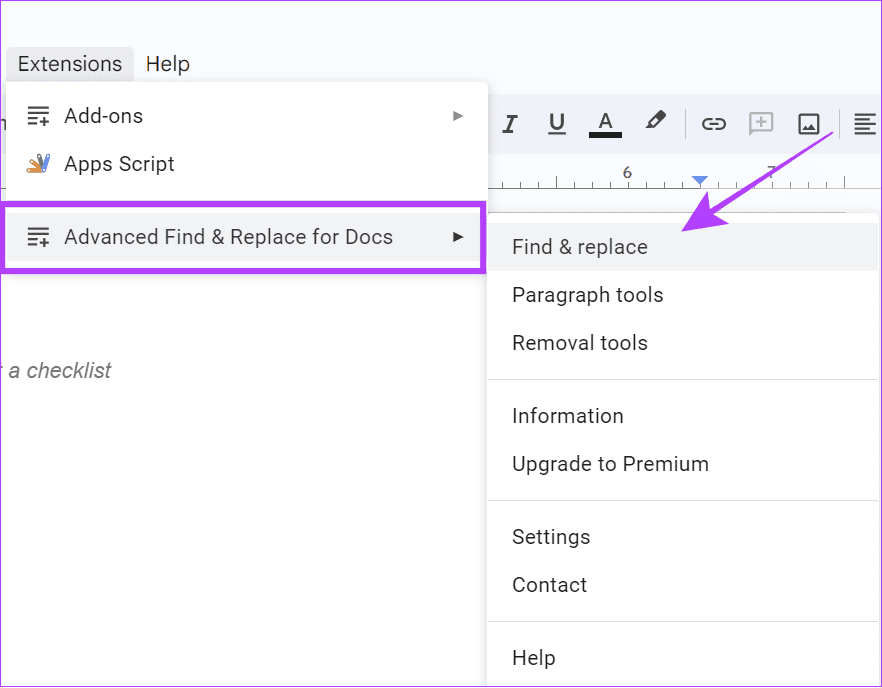The image size is (882, 688).
Task: Toggle italic formatting
Action: click(x=510, y=124)
